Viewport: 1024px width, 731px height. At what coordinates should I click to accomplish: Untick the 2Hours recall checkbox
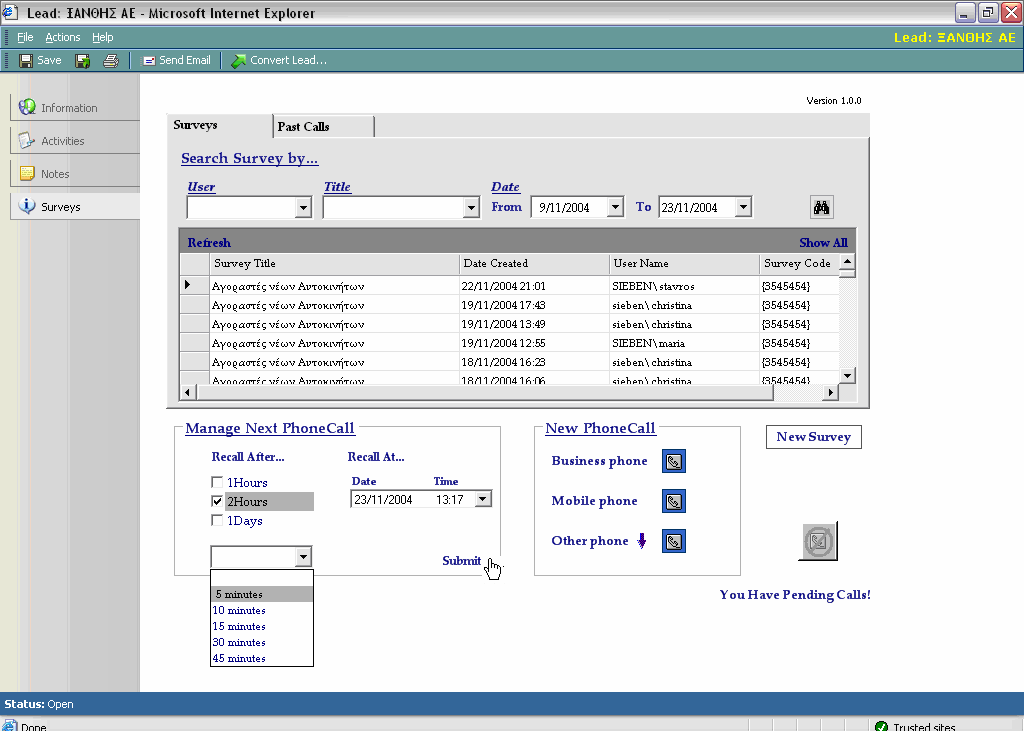(217, 501)
